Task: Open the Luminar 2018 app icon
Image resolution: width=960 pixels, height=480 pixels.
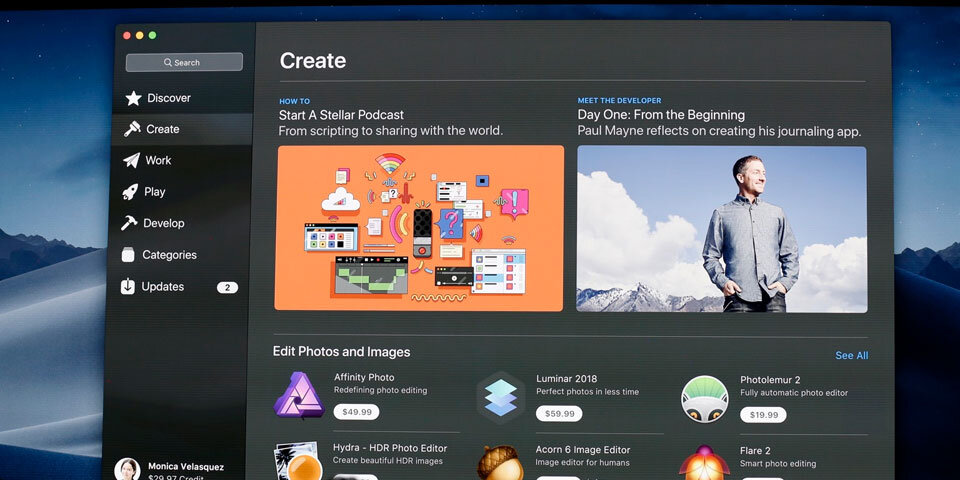Action: 501,397
